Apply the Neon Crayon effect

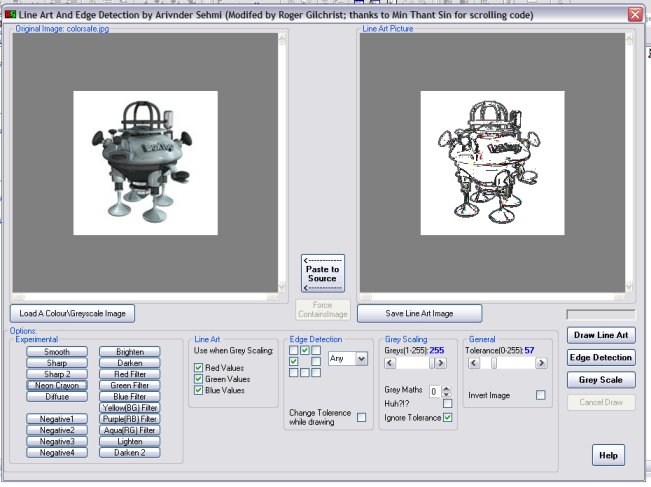click(57, 385)
